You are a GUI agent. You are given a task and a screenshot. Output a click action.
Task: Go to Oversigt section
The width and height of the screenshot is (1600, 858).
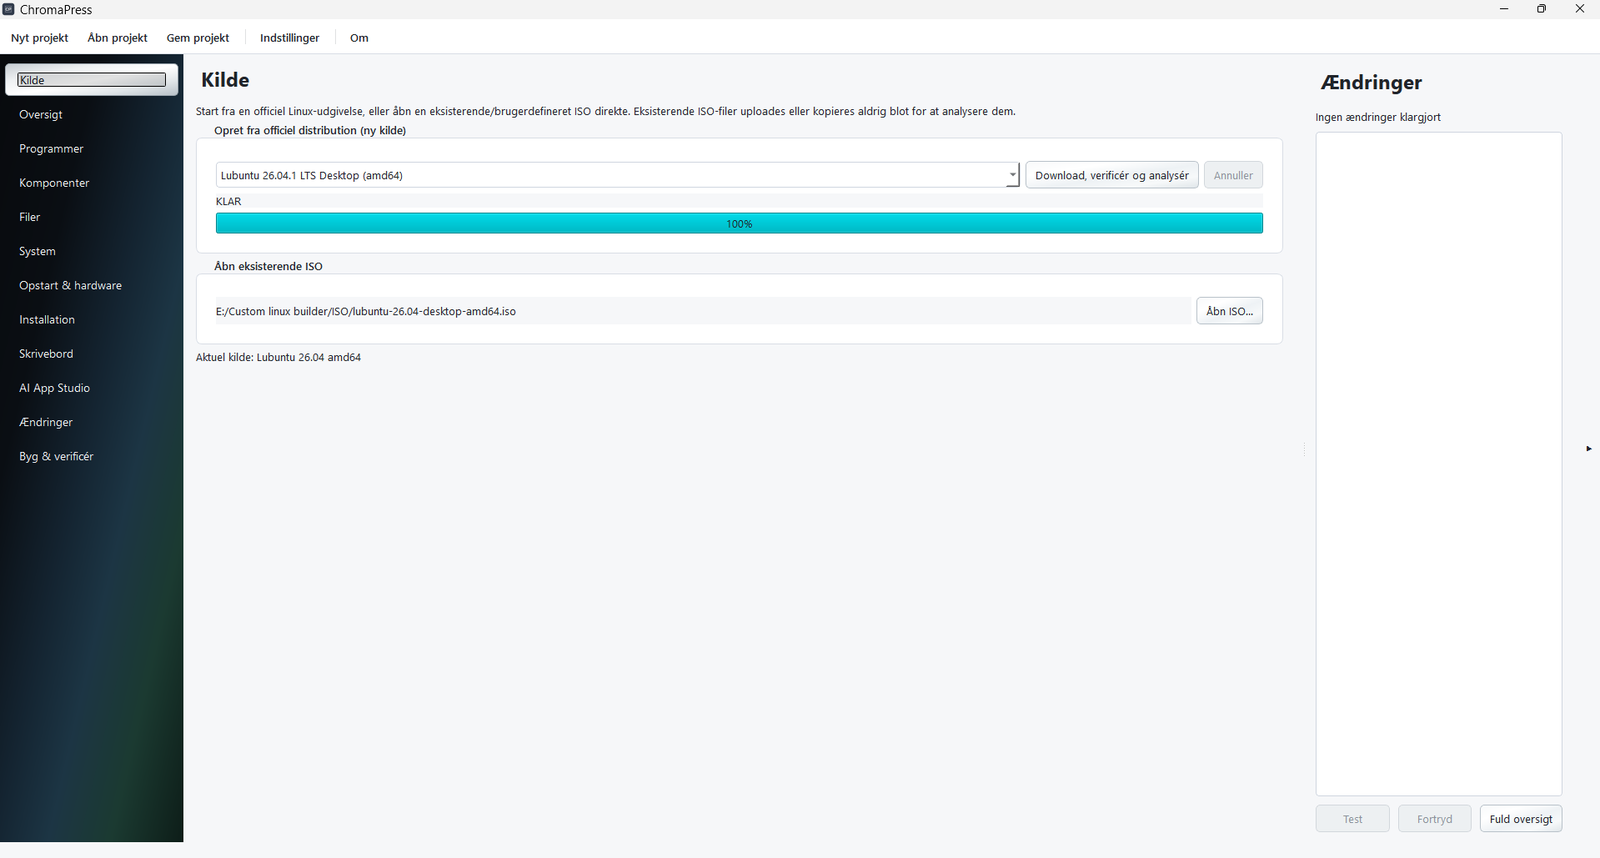tap(92, 114)
